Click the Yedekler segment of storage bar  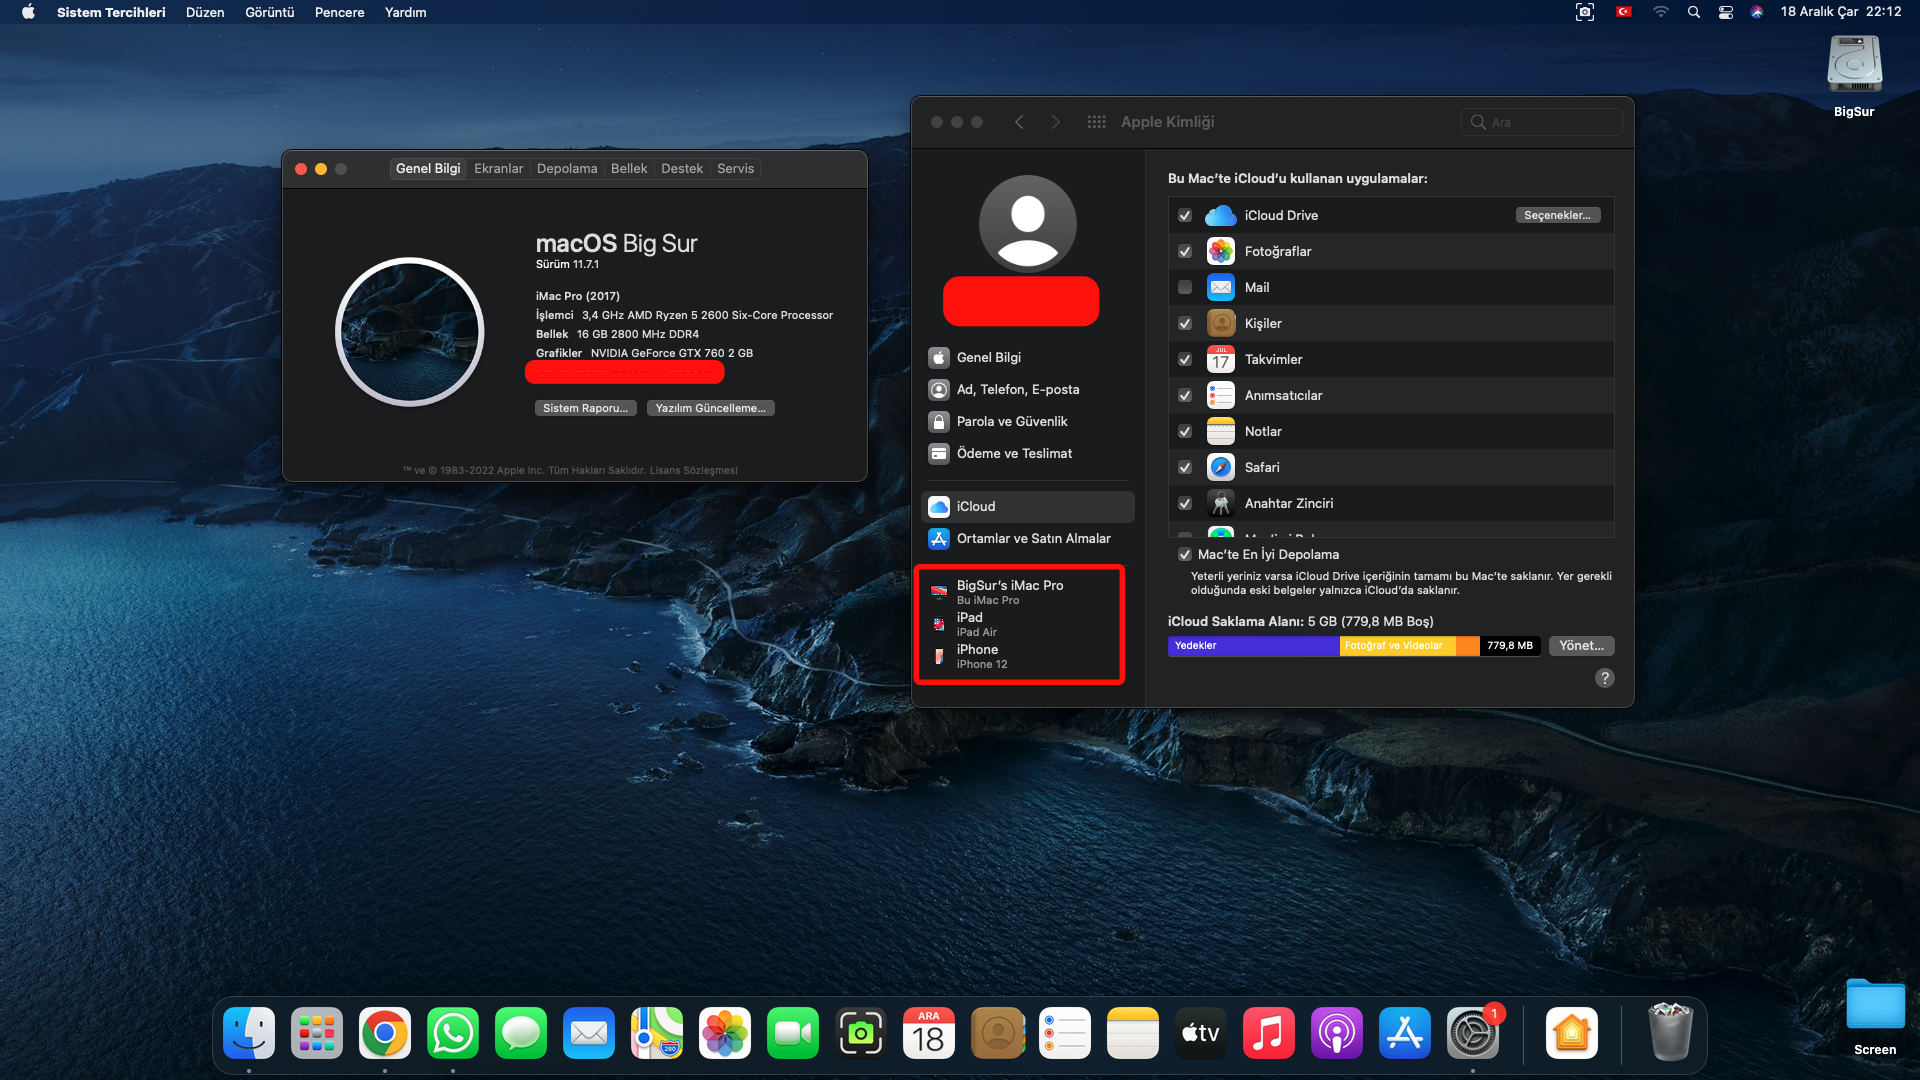[x=1252, y=646]
